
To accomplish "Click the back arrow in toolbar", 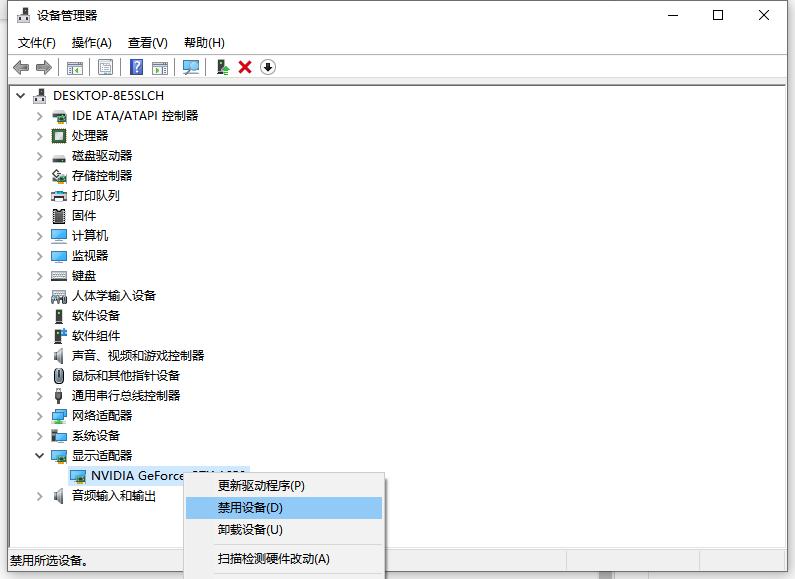I will pos(21,67).
